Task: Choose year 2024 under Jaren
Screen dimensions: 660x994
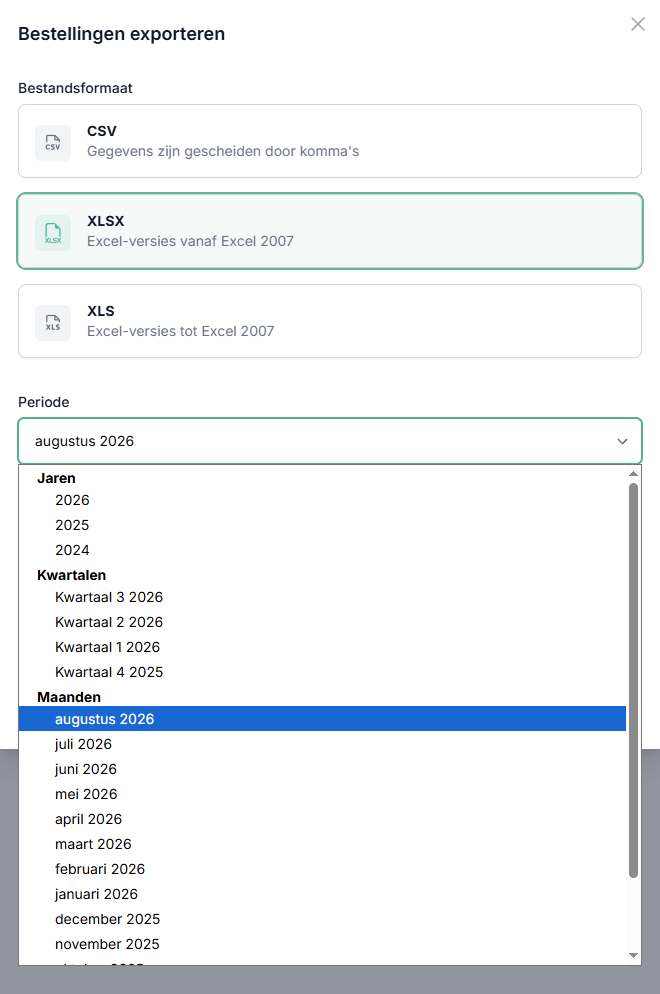Action: coord(322,550)
